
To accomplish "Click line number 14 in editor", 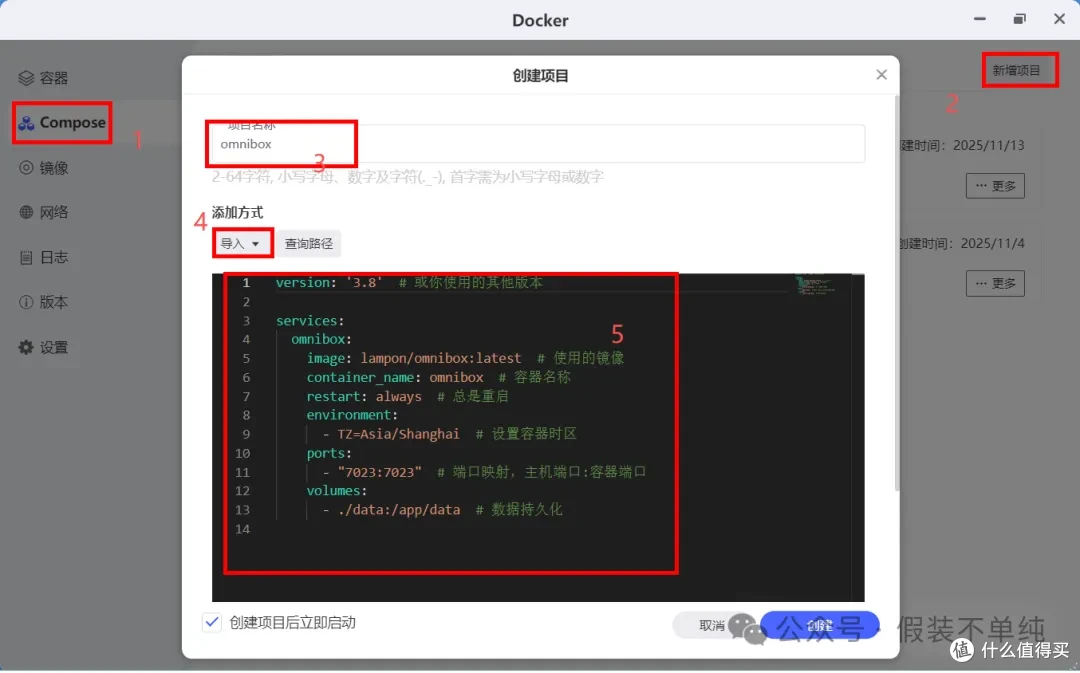I will tap(242, 530).
